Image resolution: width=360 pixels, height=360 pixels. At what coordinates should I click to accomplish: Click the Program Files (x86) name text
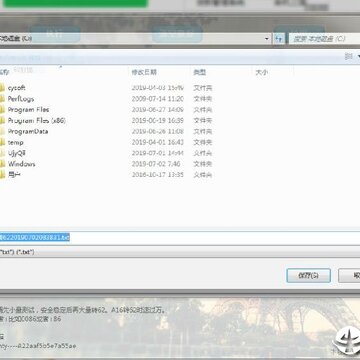(x=37, y=120)
